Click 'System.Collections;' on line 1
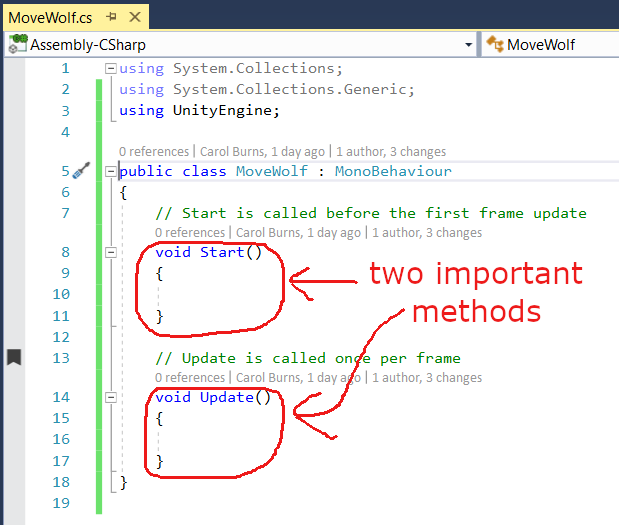The width and height of the screenshot is (619, 525). (258, 69)
